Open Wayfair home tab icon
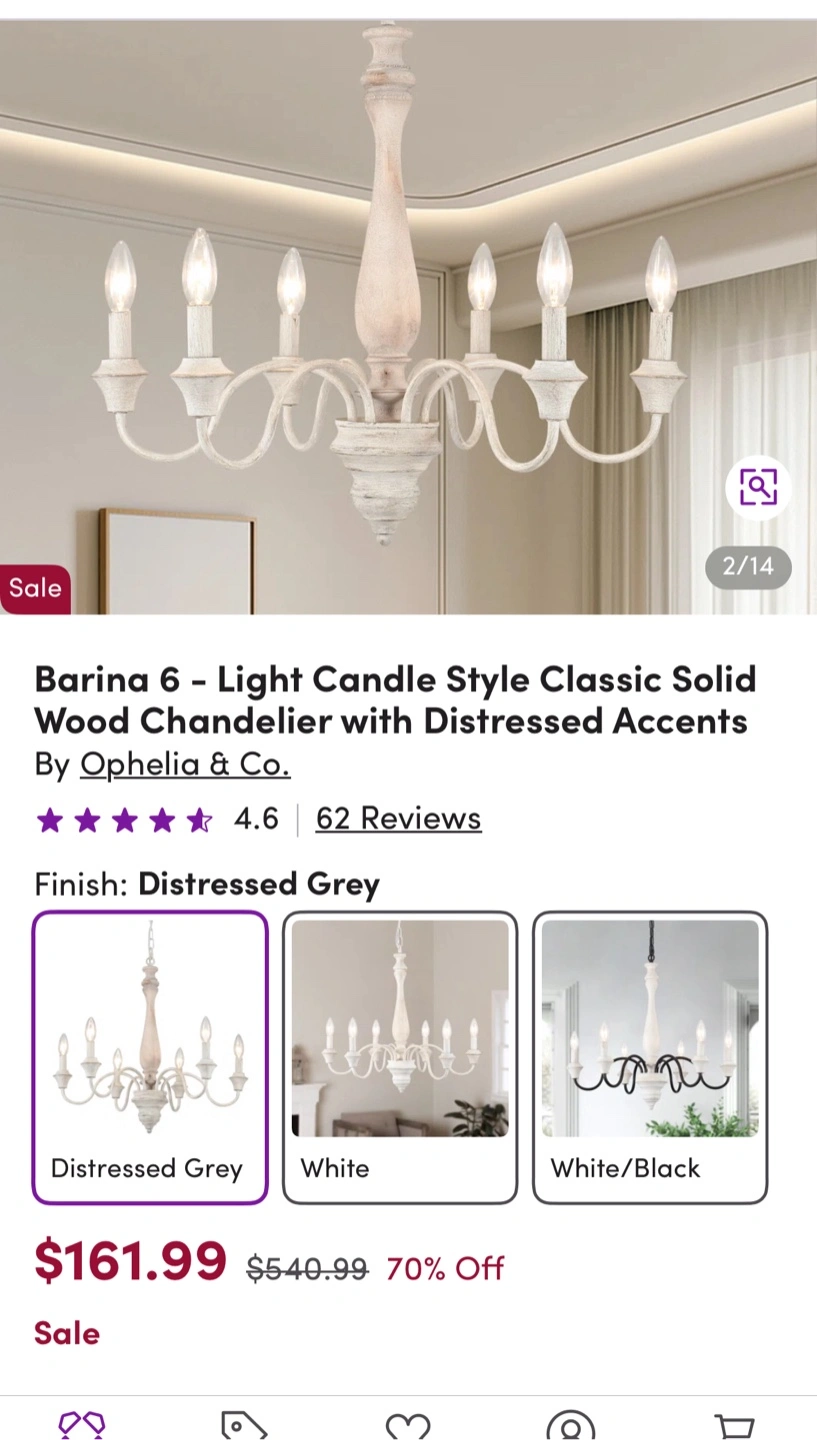 point(82,1424)
